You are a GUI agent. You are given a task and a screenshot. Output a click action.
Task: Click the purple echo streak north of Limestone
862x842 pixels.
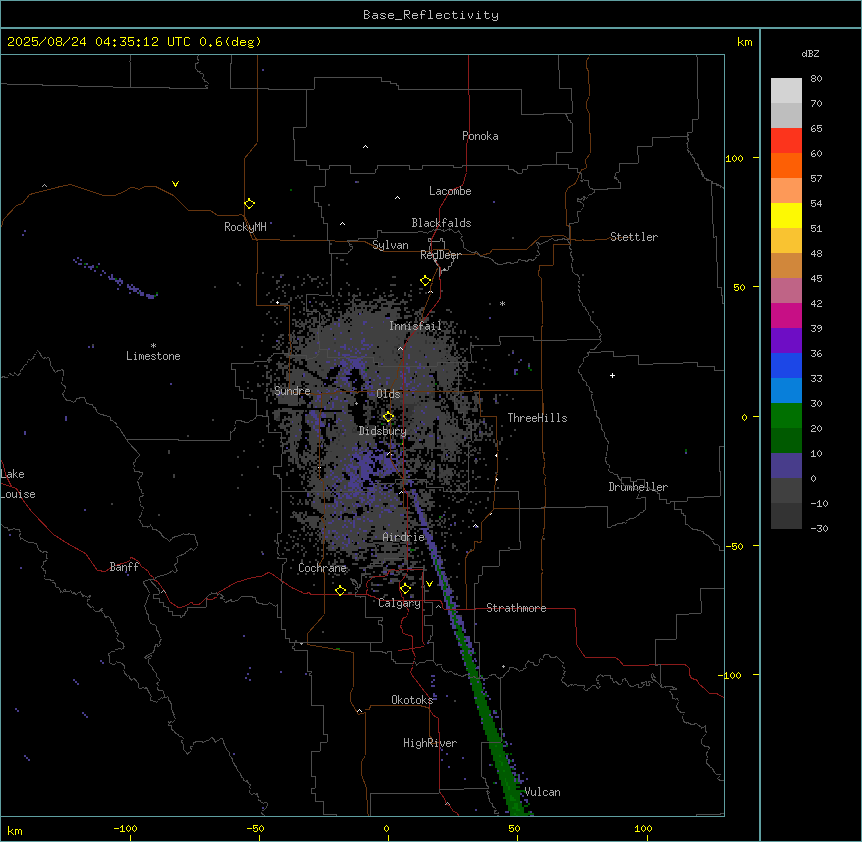pyautogui.click(x=115, y=279)
